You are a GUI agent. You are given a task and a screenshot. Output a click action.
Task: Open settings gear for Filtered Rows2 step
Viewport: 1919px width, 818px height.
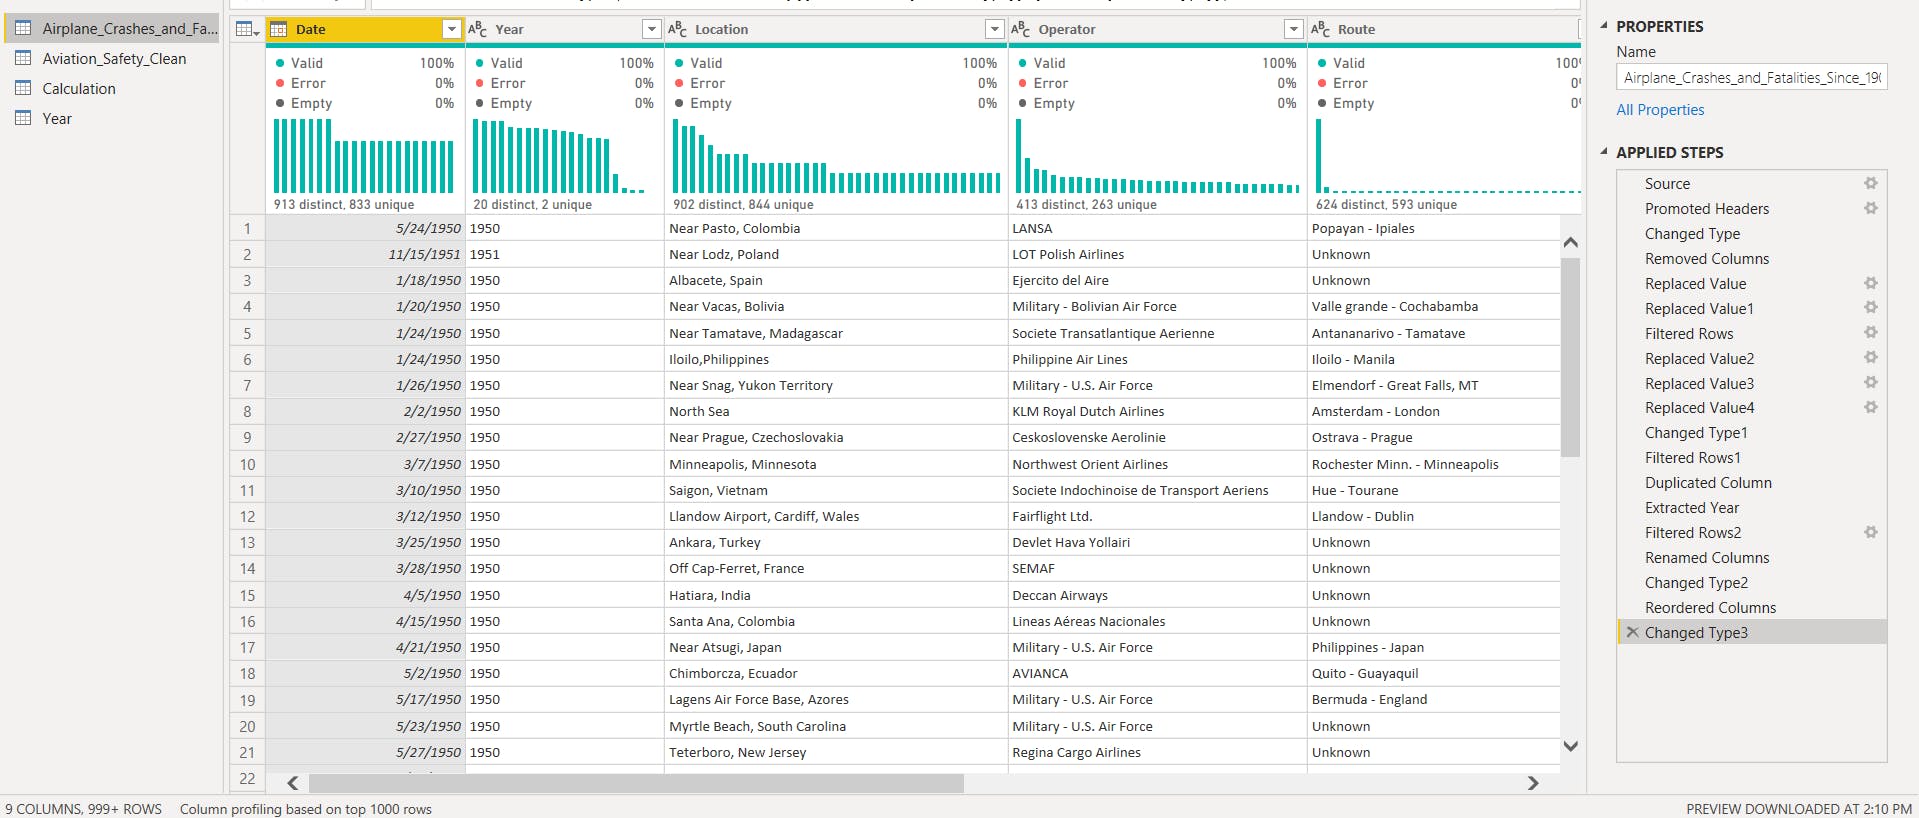[1870, 532]
